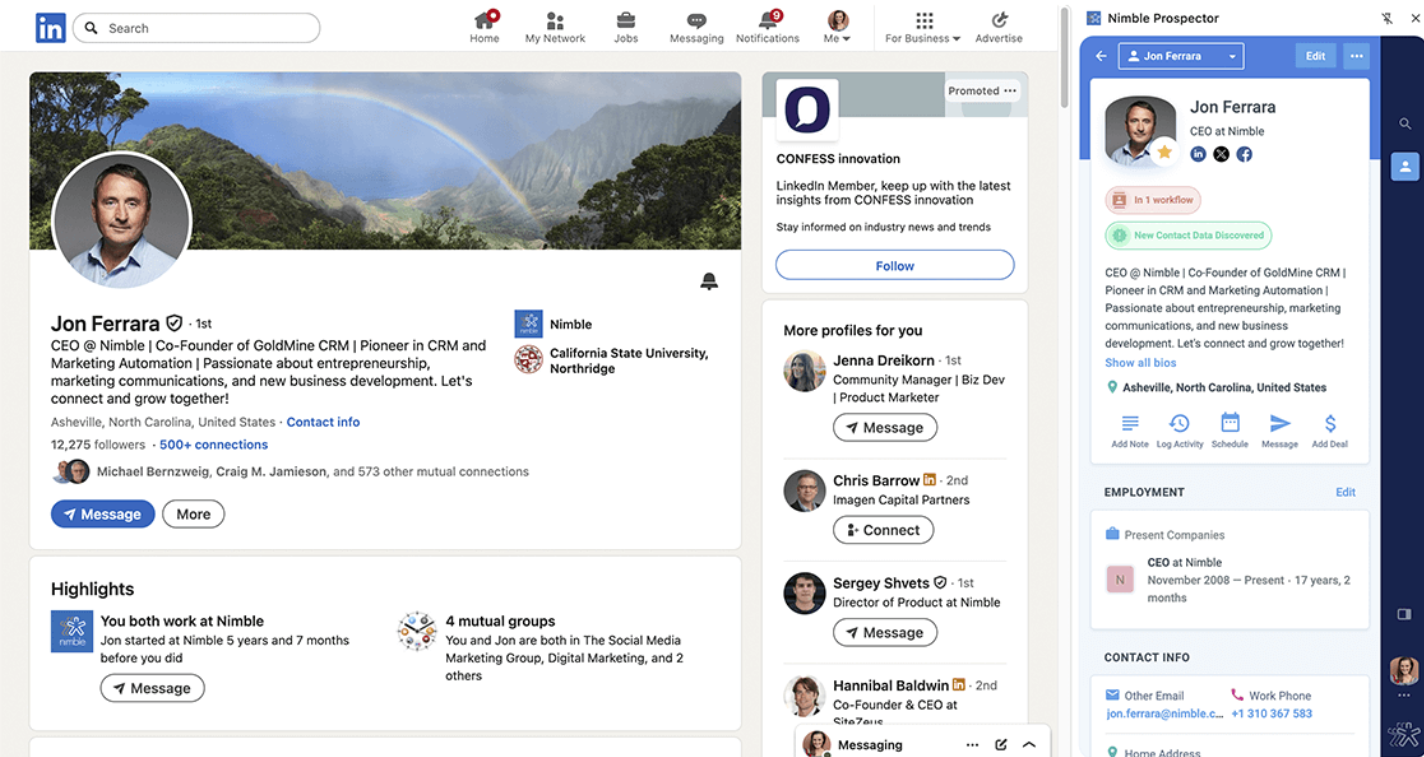Click the LinkedIn page vertical scrollbar
Screen dimensions: 1424x757
(x=1064, y=58)
